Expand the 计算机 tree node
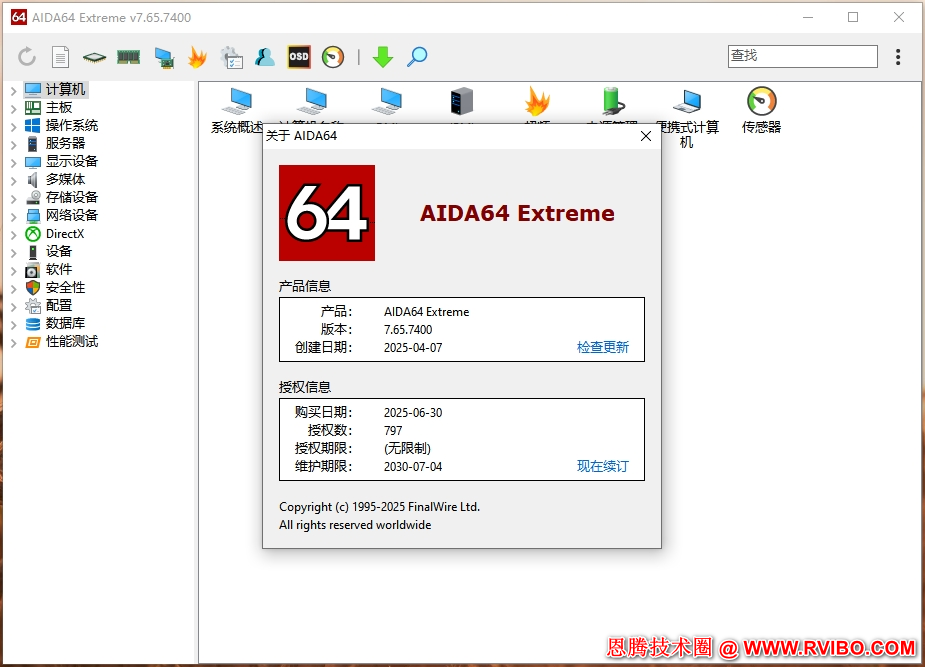This screenshot has height=667, width=925. pyautogui.click(x=14, y=90)
